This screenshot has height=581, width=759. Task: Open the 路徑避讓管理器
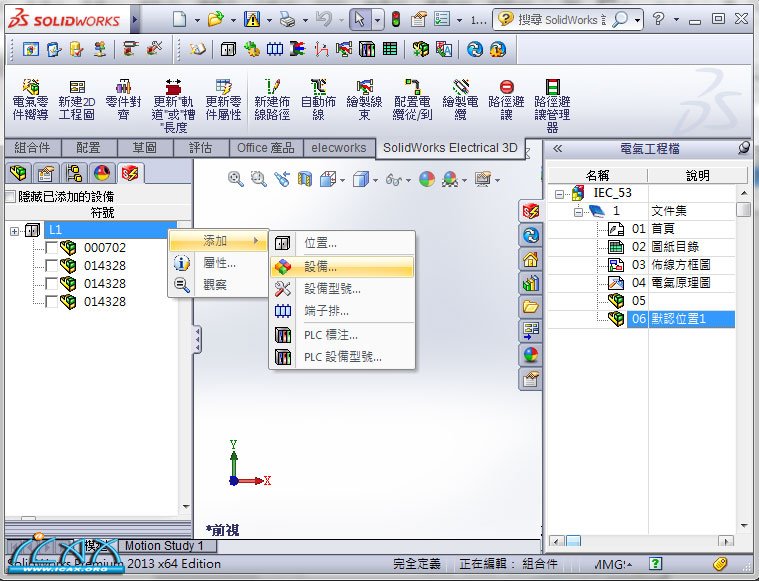pos(552,106)
